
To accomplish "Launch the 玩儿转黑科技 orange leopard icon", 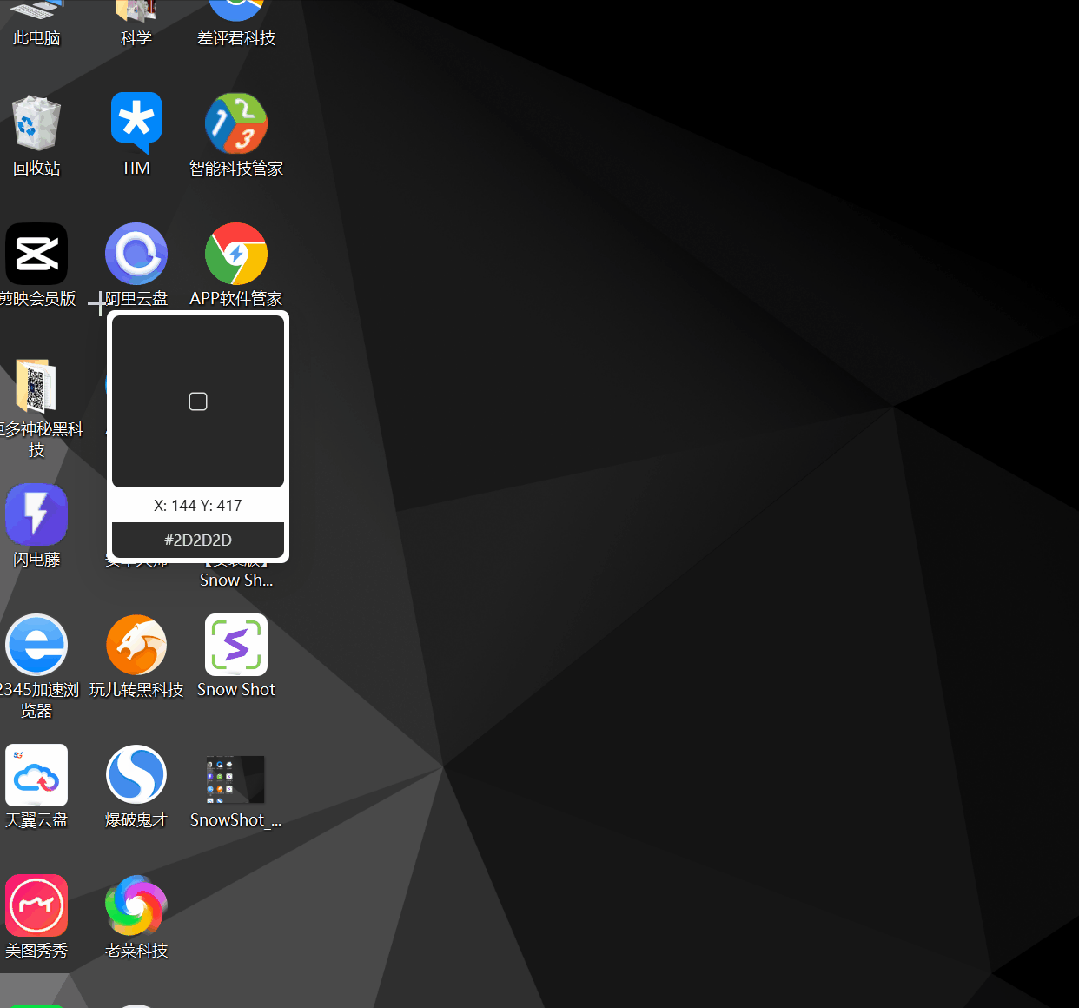I will (136, 645).
